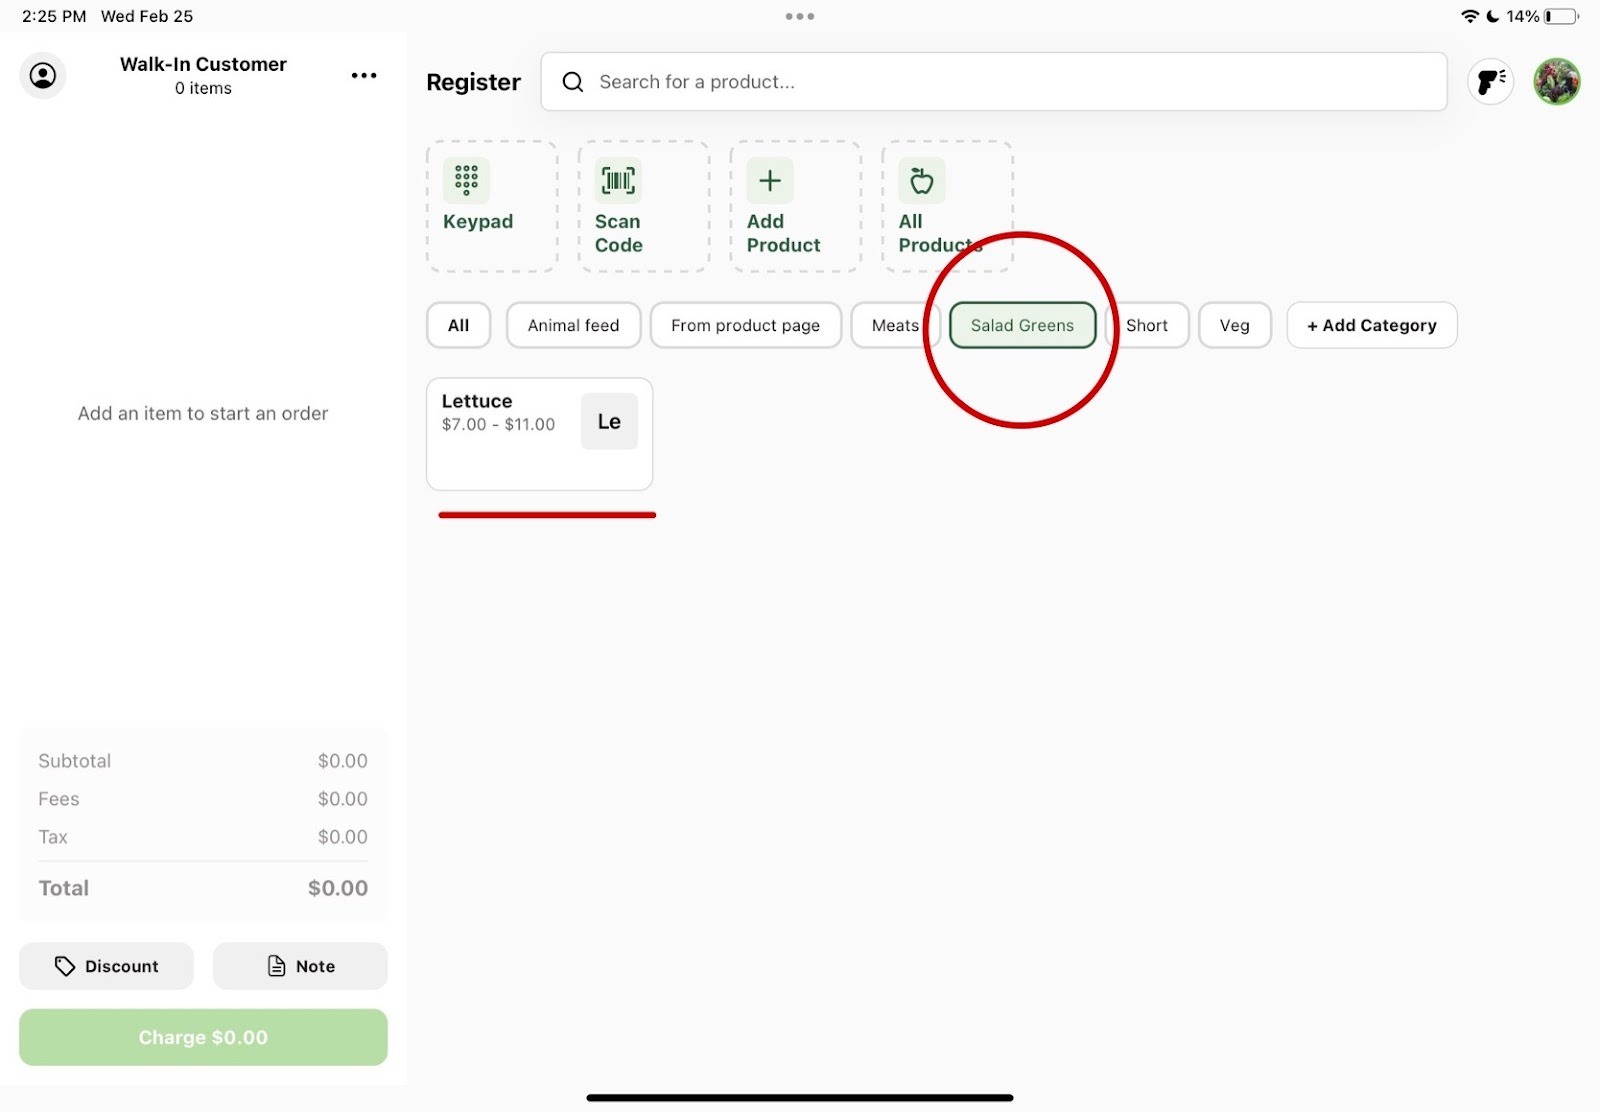Click the search magnifier icon
This screenshot has width=1600, height=1112.
[x=573, y=82]
